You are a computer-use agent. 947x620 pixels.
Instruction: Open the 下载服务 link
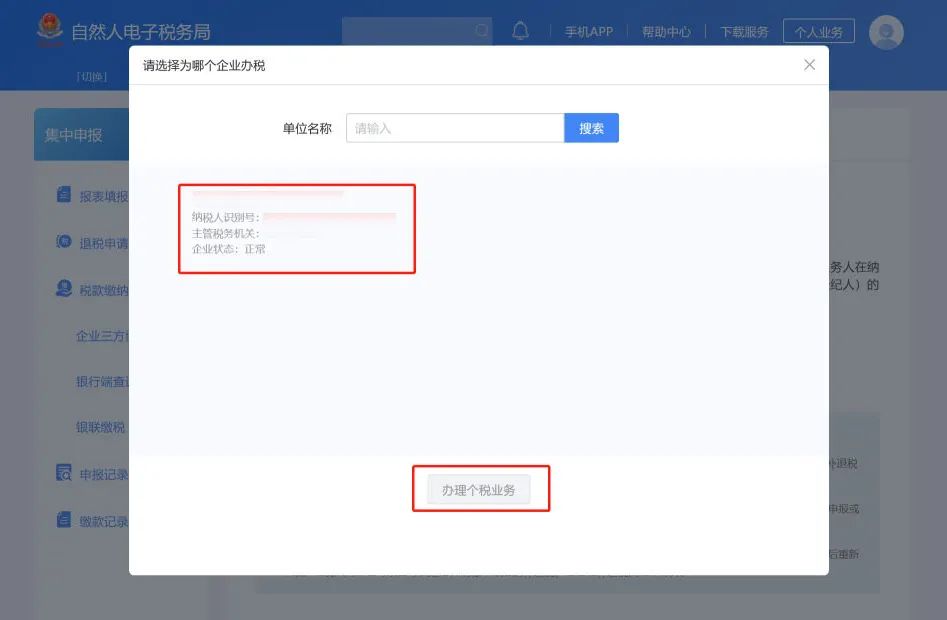tap(744, 31)
